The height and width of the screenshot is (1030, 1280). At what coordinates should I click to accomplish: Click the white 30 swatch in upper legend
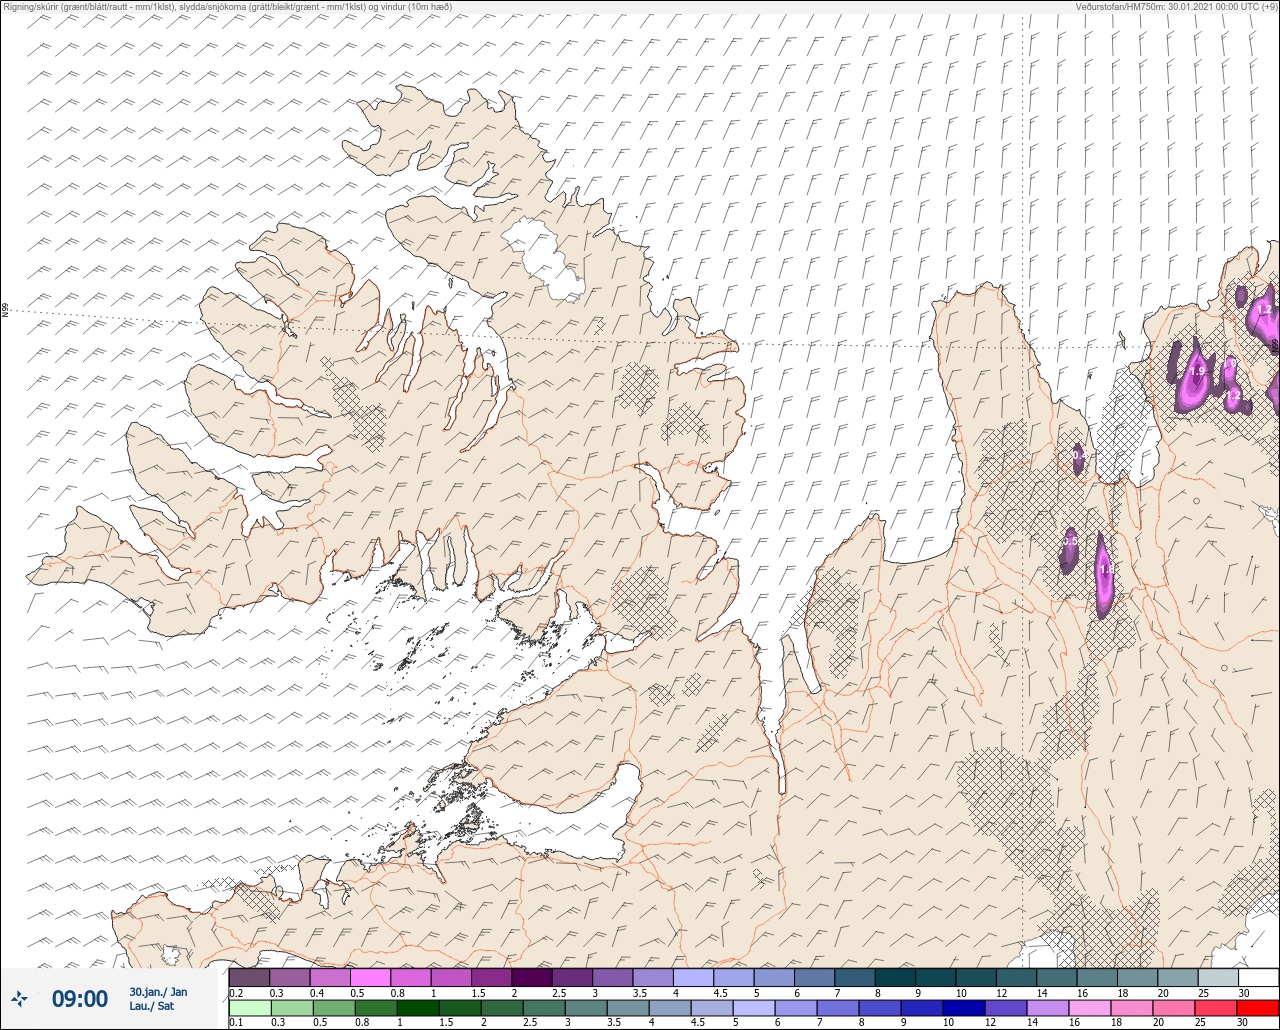(1258, 978)
